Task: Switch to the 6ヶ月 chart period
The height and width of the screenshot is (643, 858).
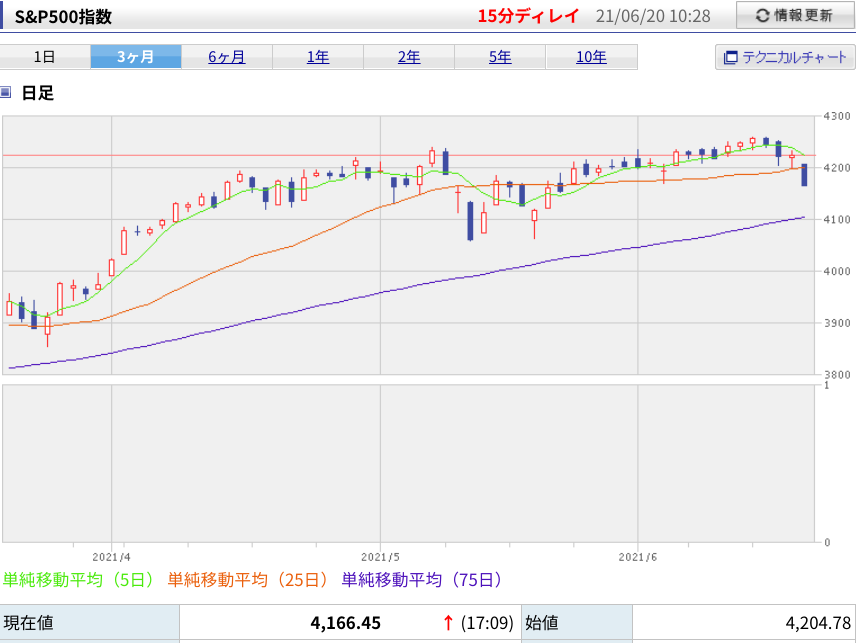Action: click(x=227, y=57)
